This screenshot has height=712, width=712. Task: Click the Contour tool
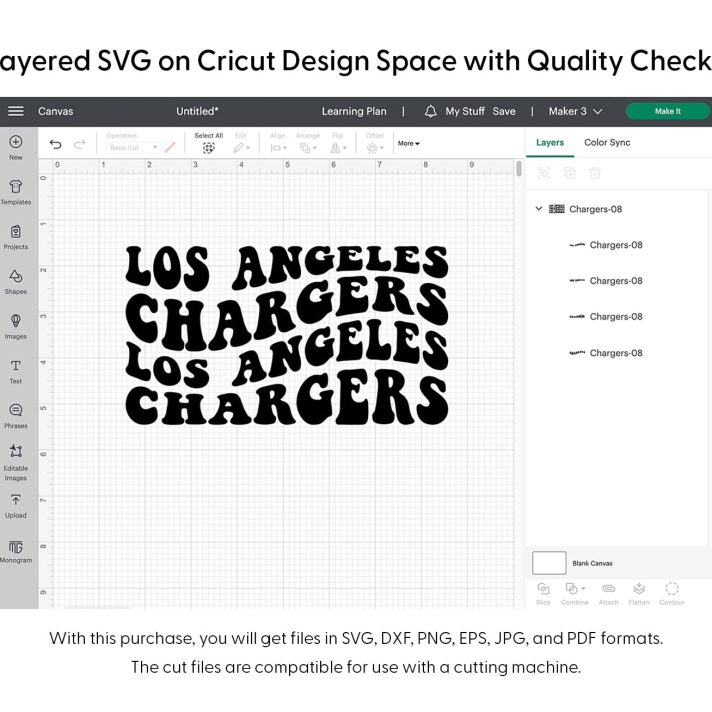(x=672, y=593)
